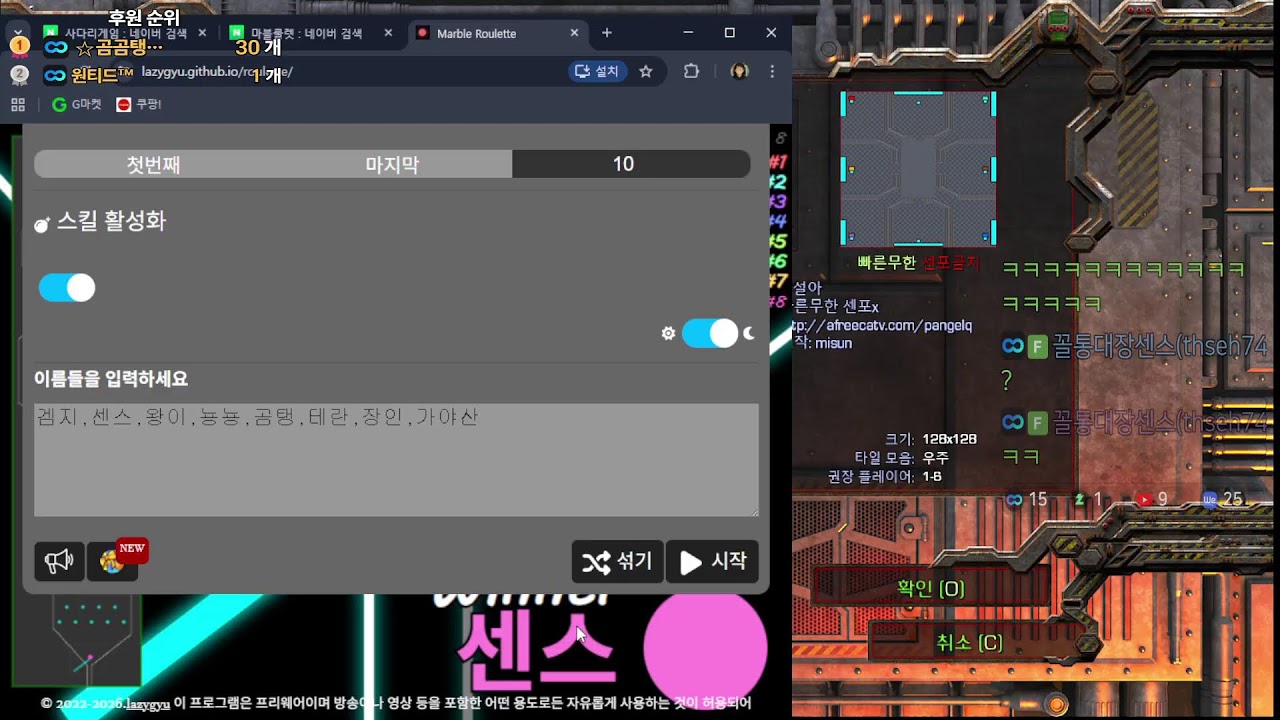The image size is (1280, 720).
Task: Click the bomb icon next to 스킬 활성화
Action: tap(42, 225)
